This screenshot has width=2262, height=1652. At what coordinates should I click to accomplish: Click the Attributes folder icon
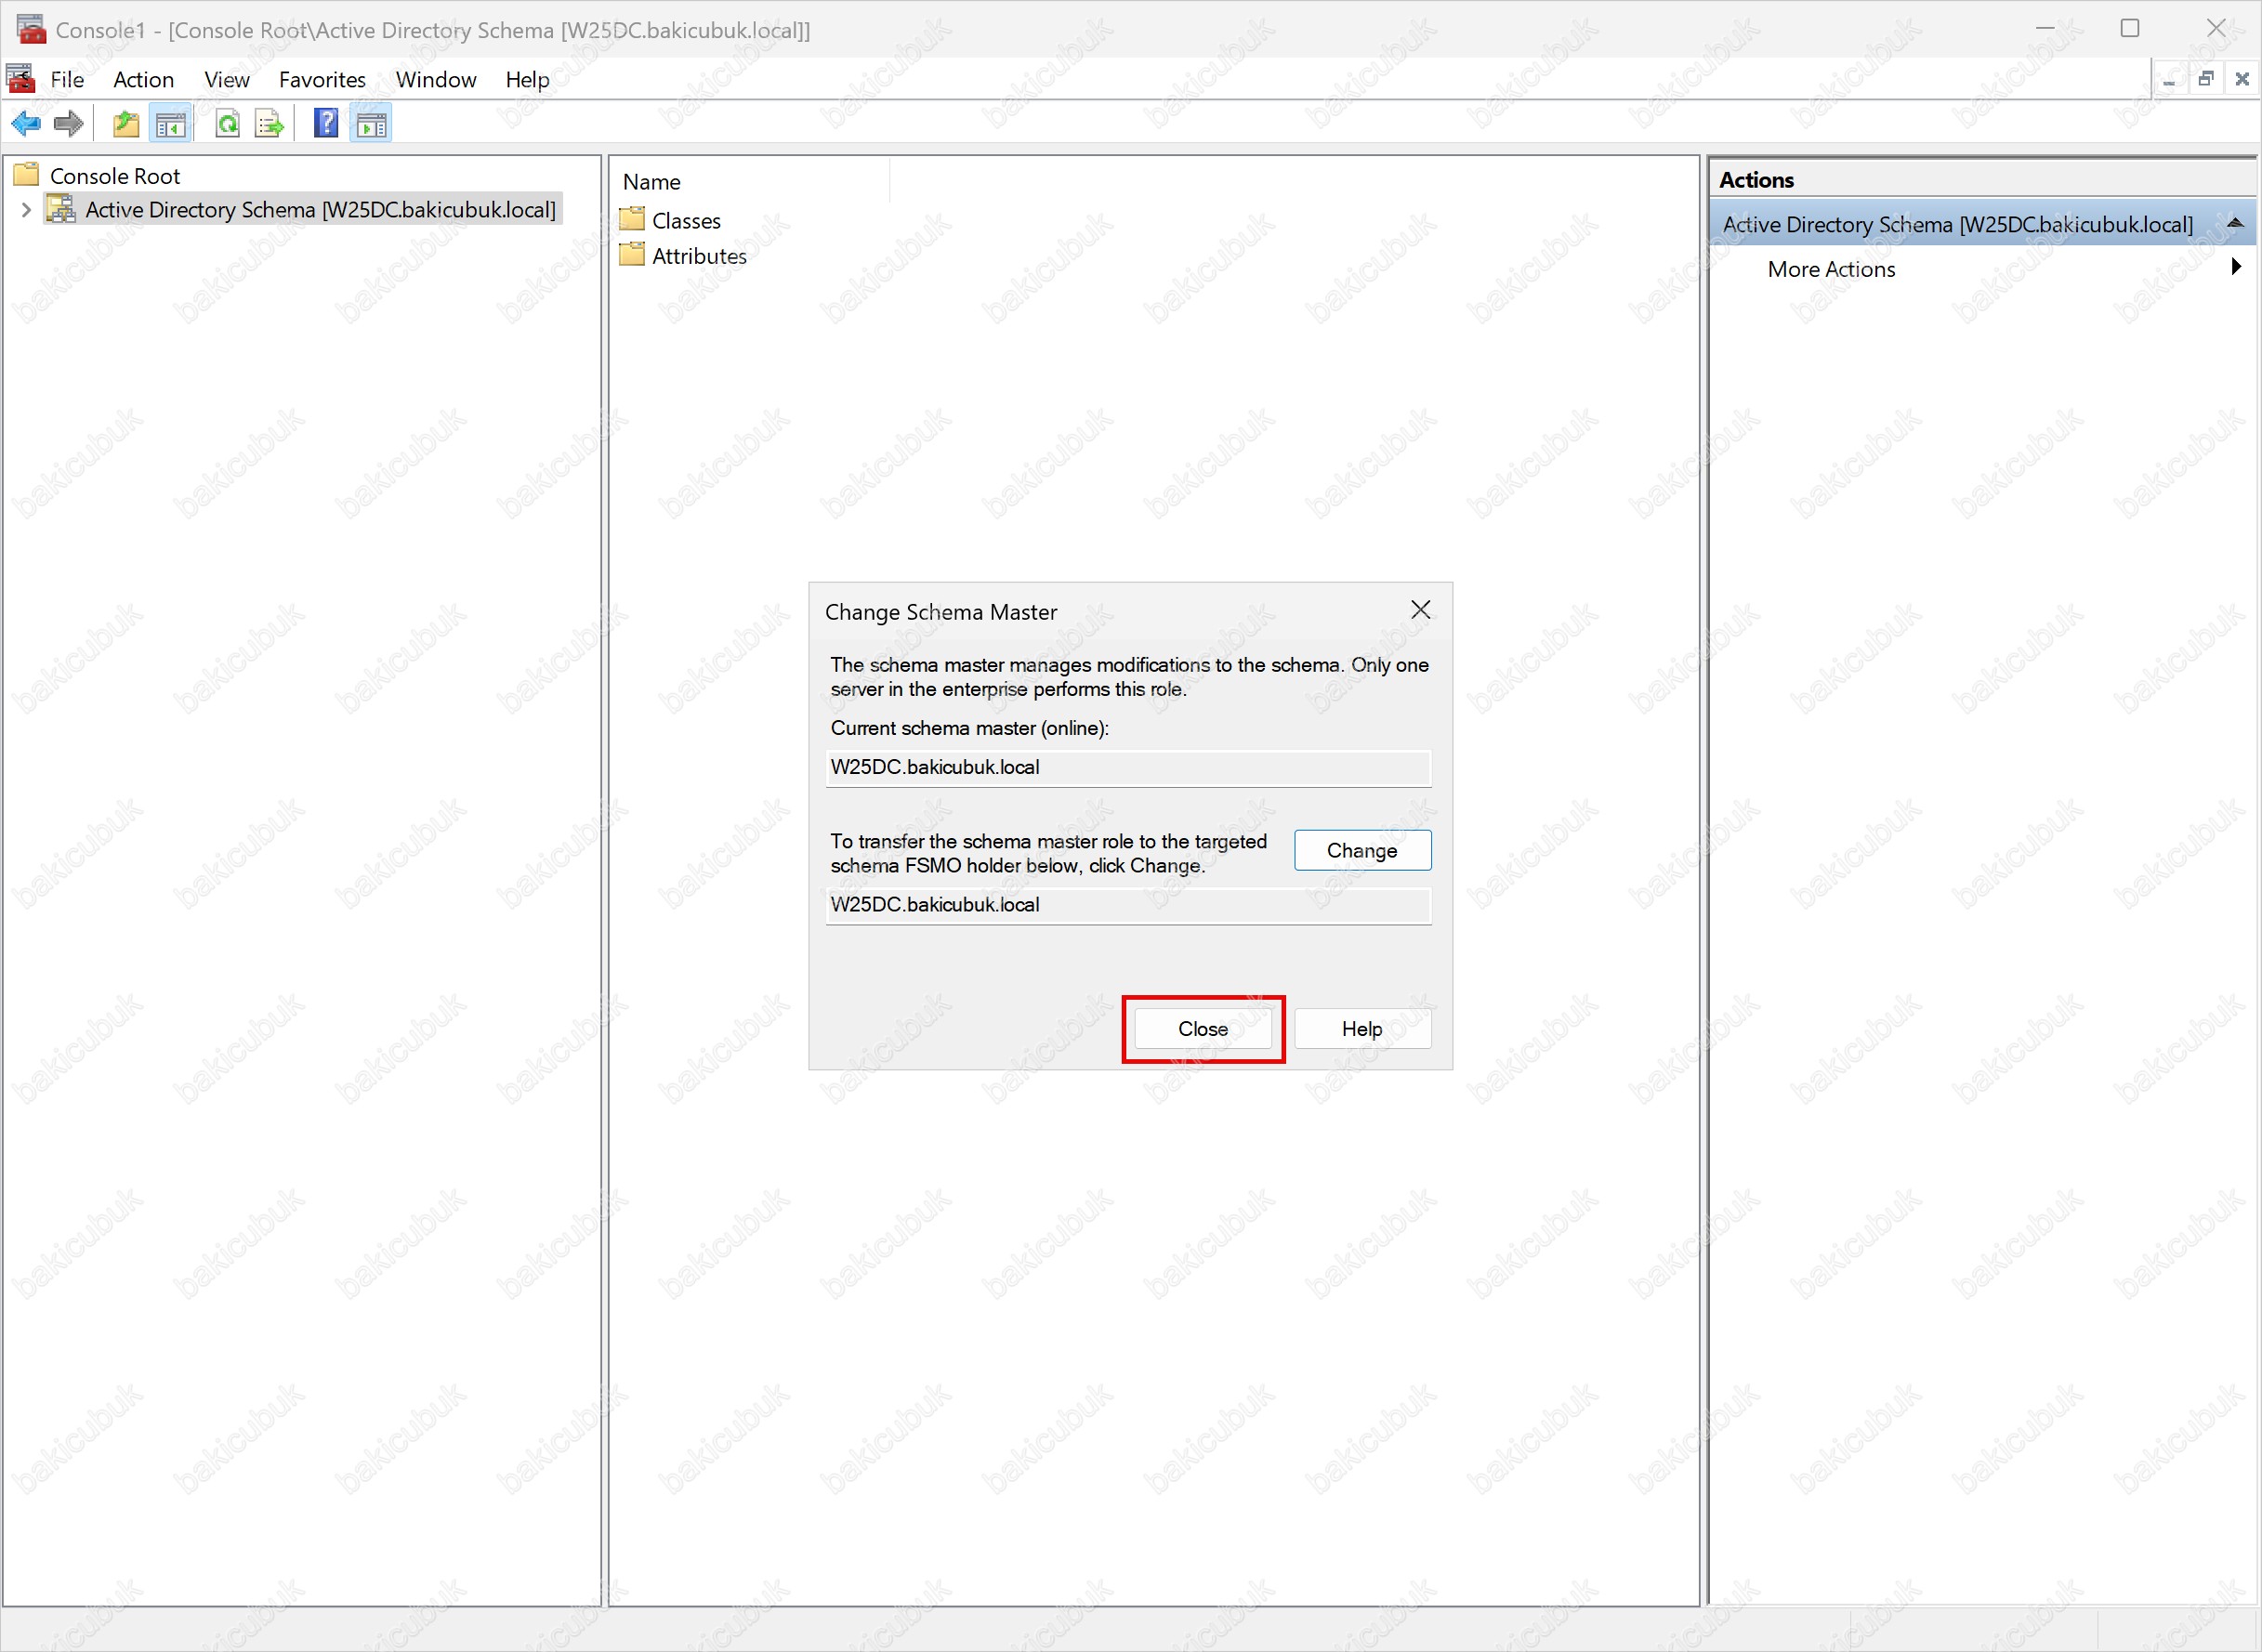point(632,254)
